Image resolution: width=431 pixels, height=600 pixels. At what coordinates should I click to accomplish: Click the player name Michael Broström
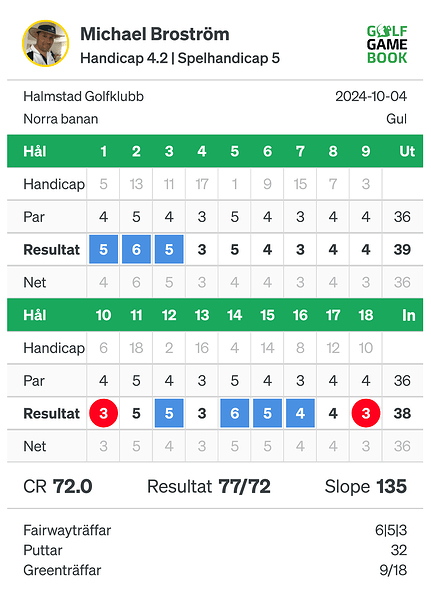pyautogui.click(x=155, y=34)
